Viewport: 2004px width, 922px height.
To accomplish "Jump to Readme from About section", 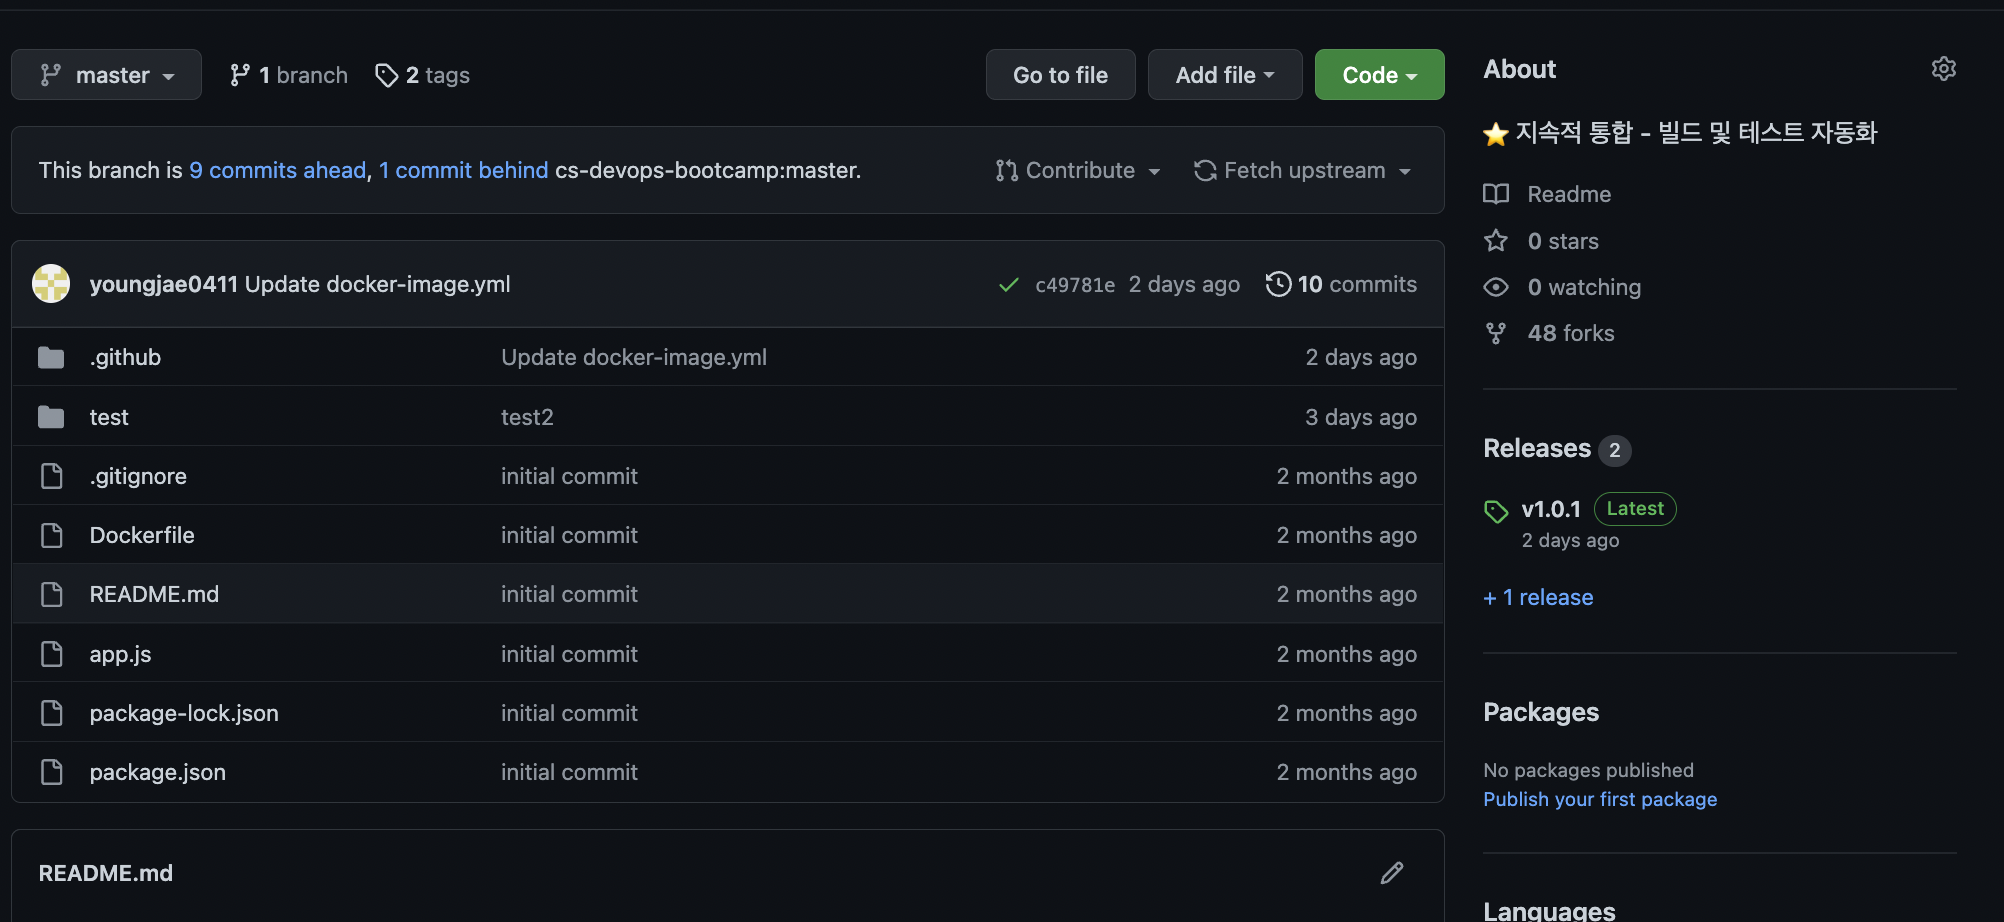I will click(1569, 194).
